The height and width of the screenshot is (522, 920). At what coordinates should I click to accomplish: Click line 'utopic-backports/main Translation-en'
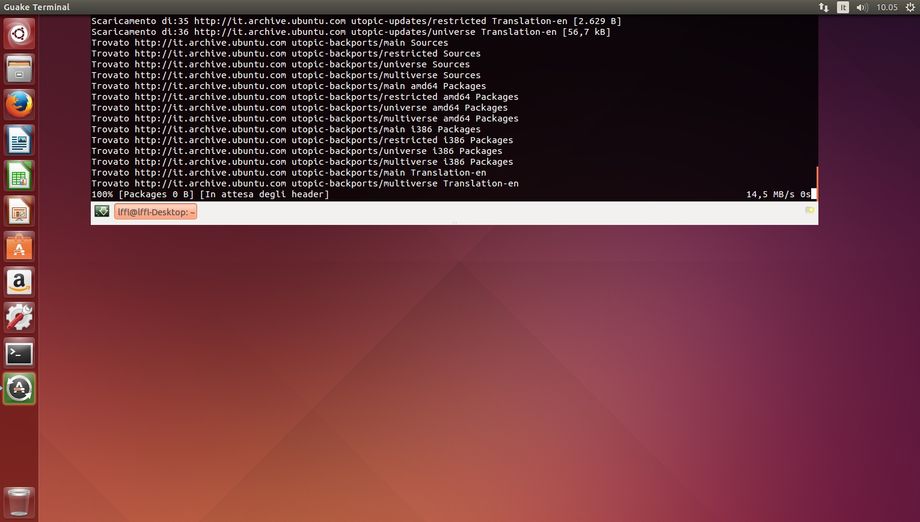(289, 173)
